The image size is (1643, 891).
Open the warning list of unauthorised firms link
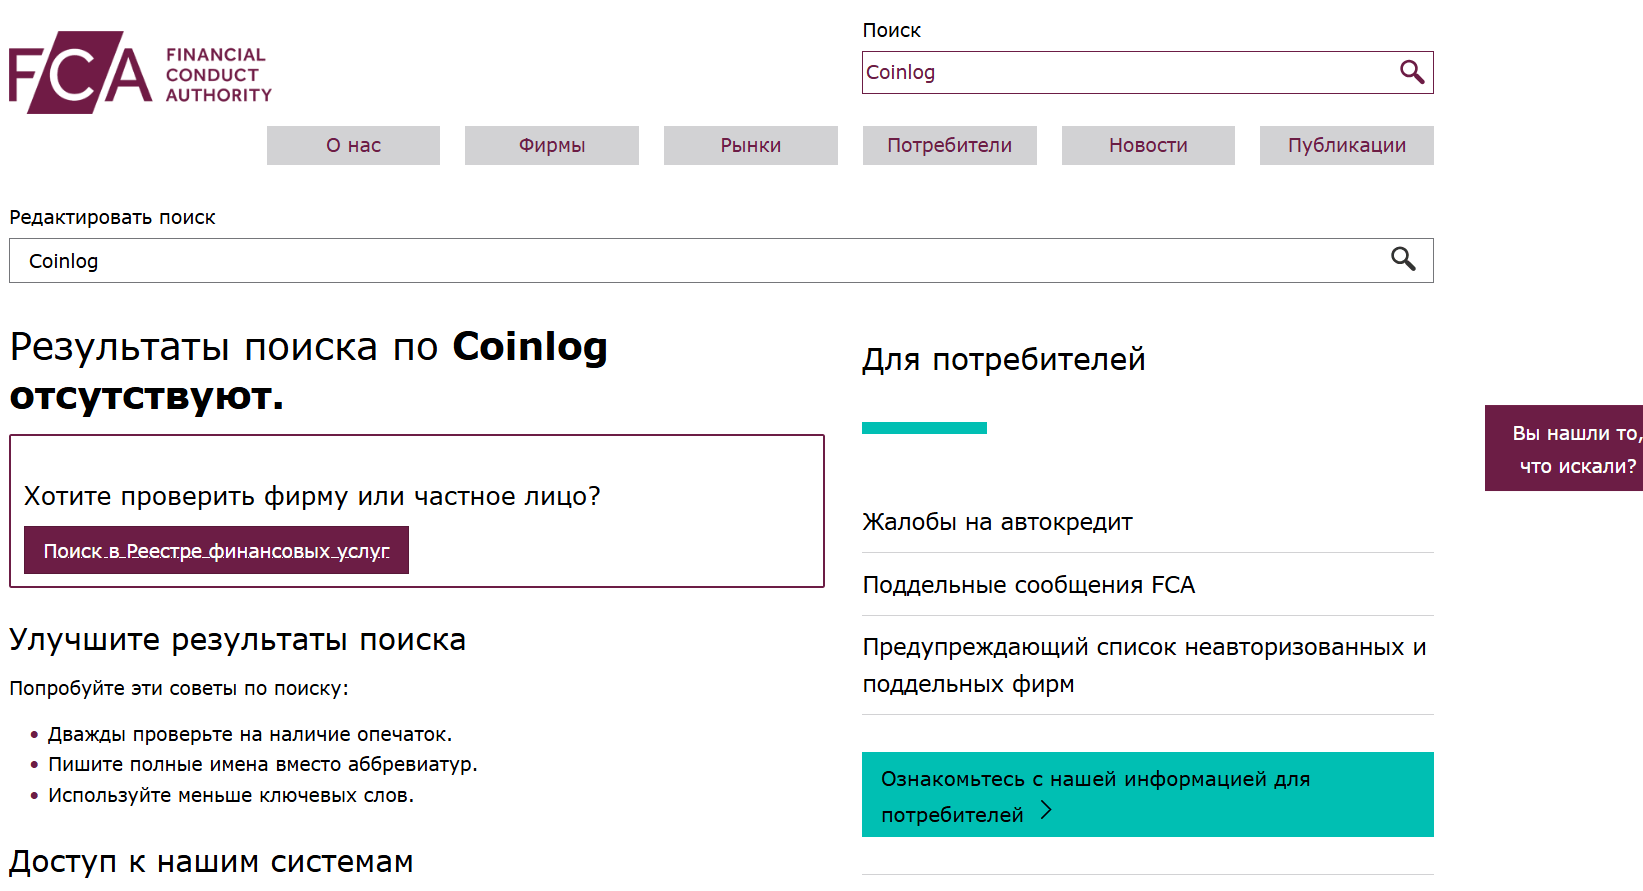pos(1144,665)
